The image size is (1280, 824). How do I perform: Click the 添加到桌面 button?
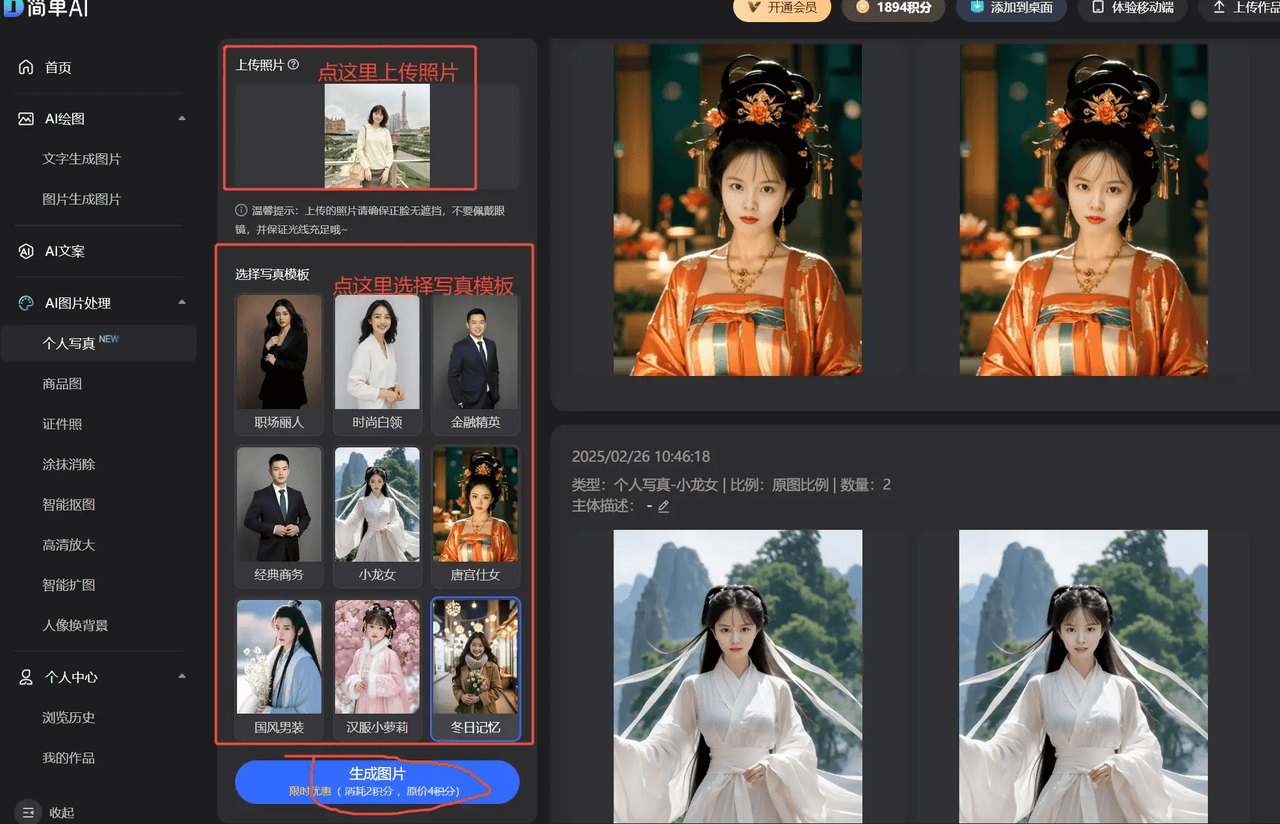(x=1011, y=8)
